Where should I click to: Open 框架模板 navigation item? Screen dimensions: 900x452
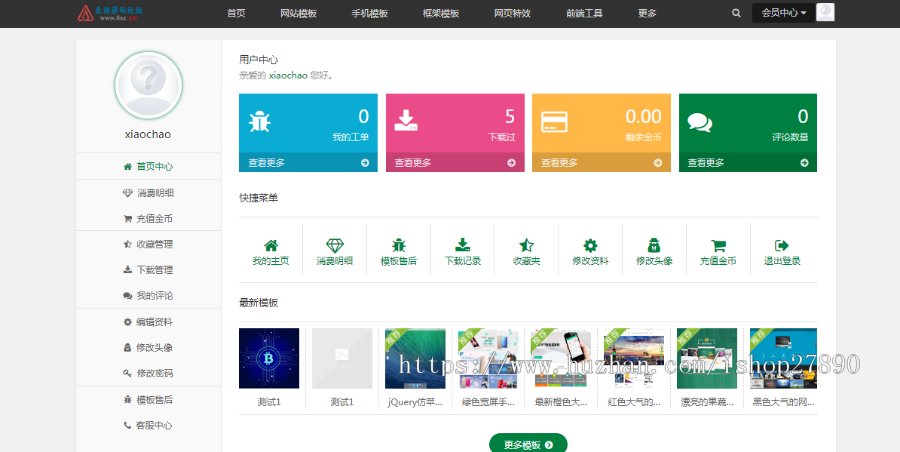(x=441, y=13)
